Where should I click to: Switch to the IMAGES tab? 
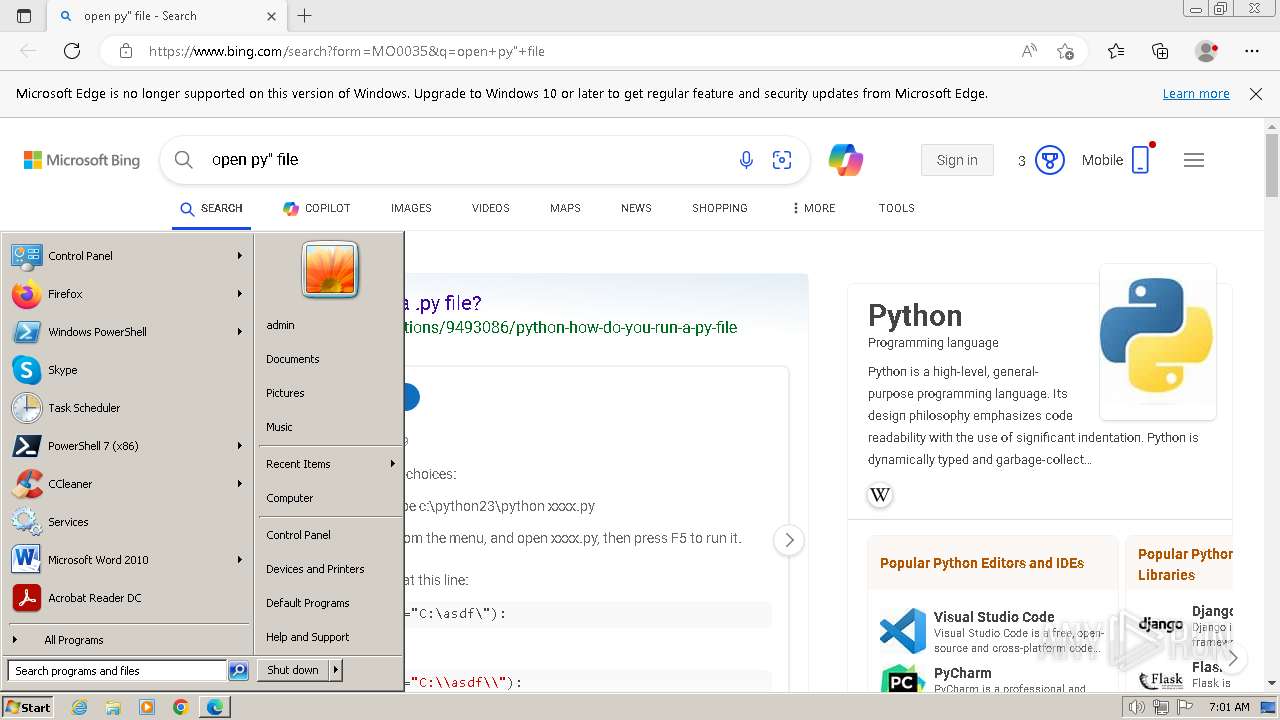point(411,208)
